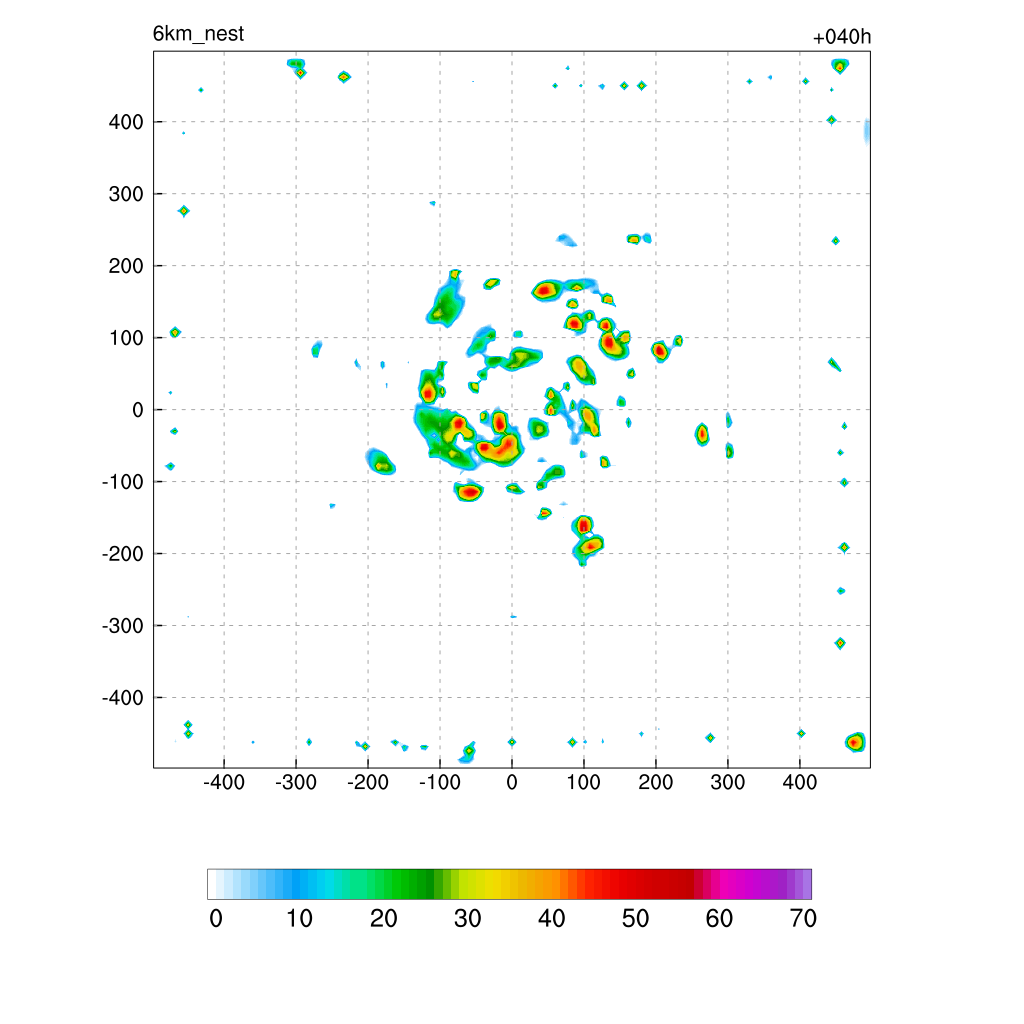
Task: Click the horizontal axis tick label "-200"
Action: tap(368, 782)
